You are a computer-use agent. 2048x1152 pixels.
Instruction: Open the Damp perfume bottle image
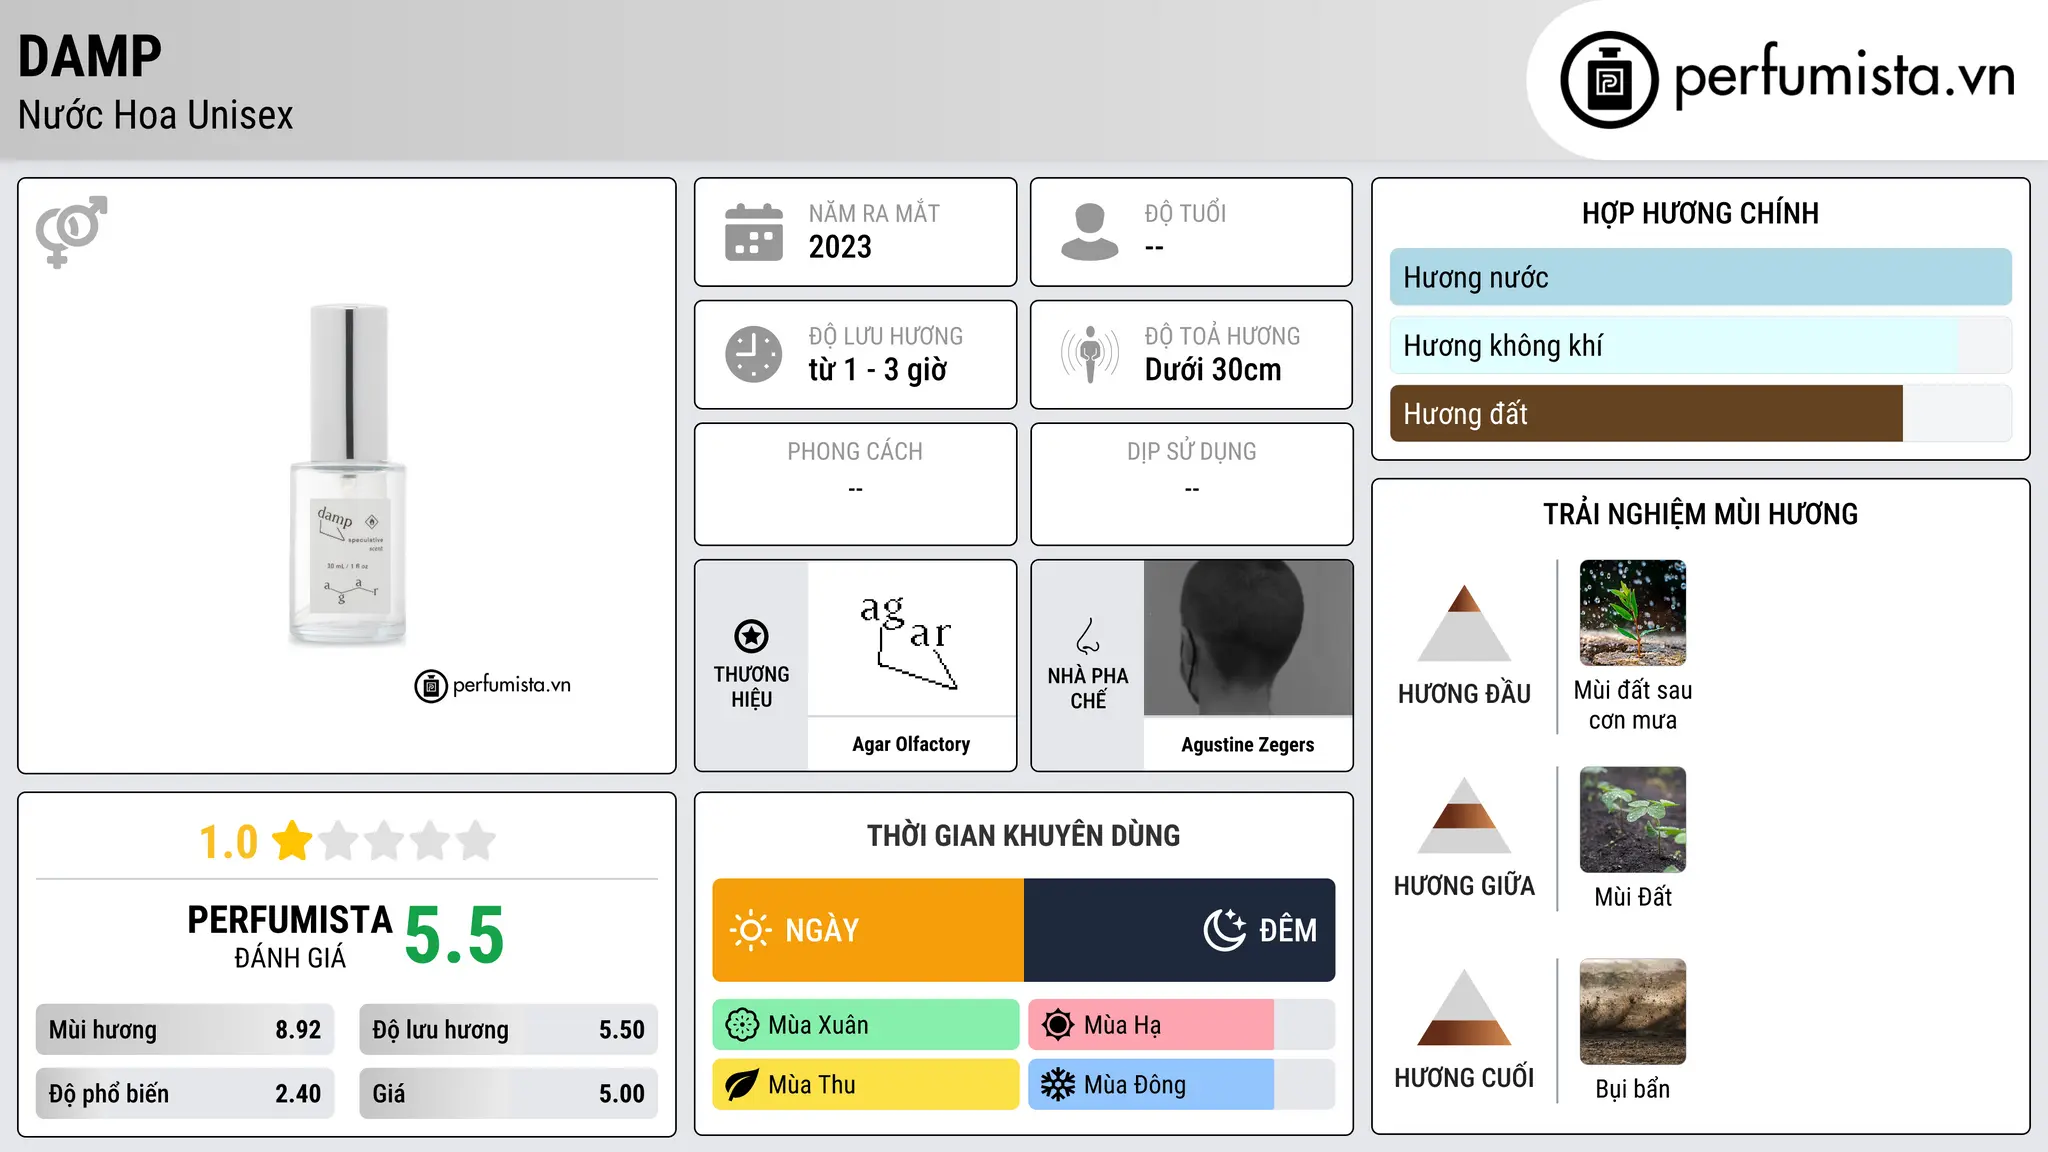point(347,475)
